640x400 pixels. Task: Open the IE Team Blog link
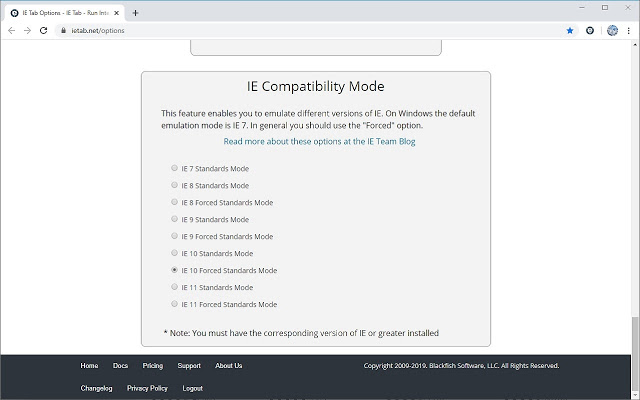click(x=319, y=142)
